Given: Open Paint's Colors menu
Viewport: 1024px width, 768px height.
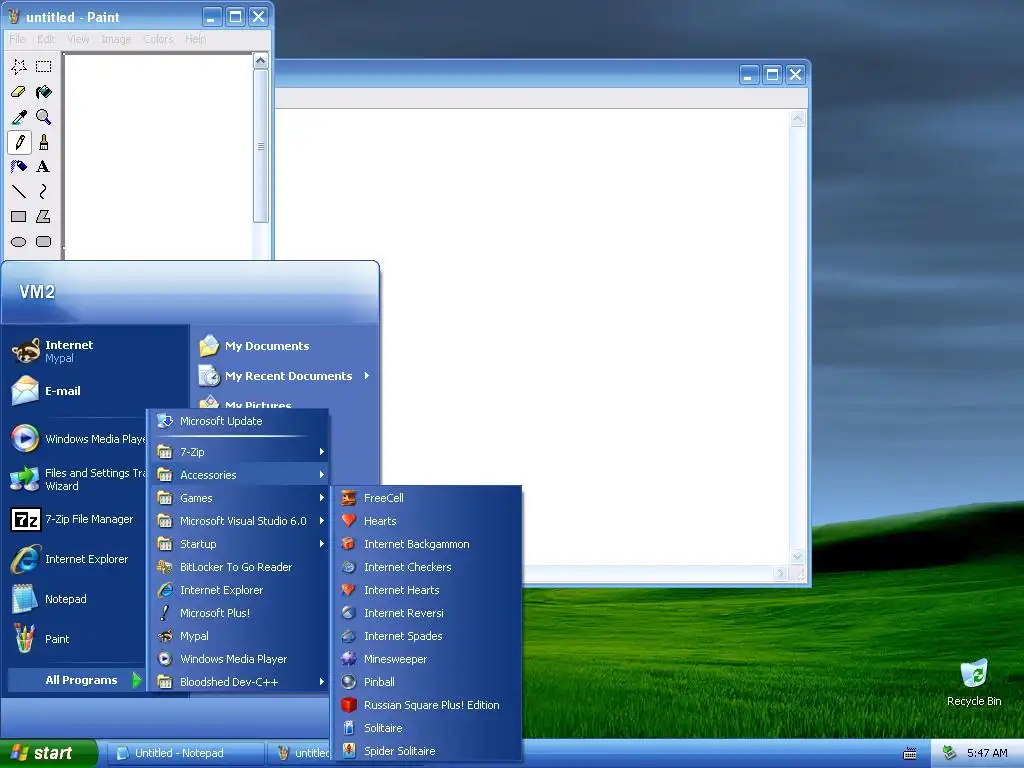Looking at the screenshot, I should [x=159, y=39].
